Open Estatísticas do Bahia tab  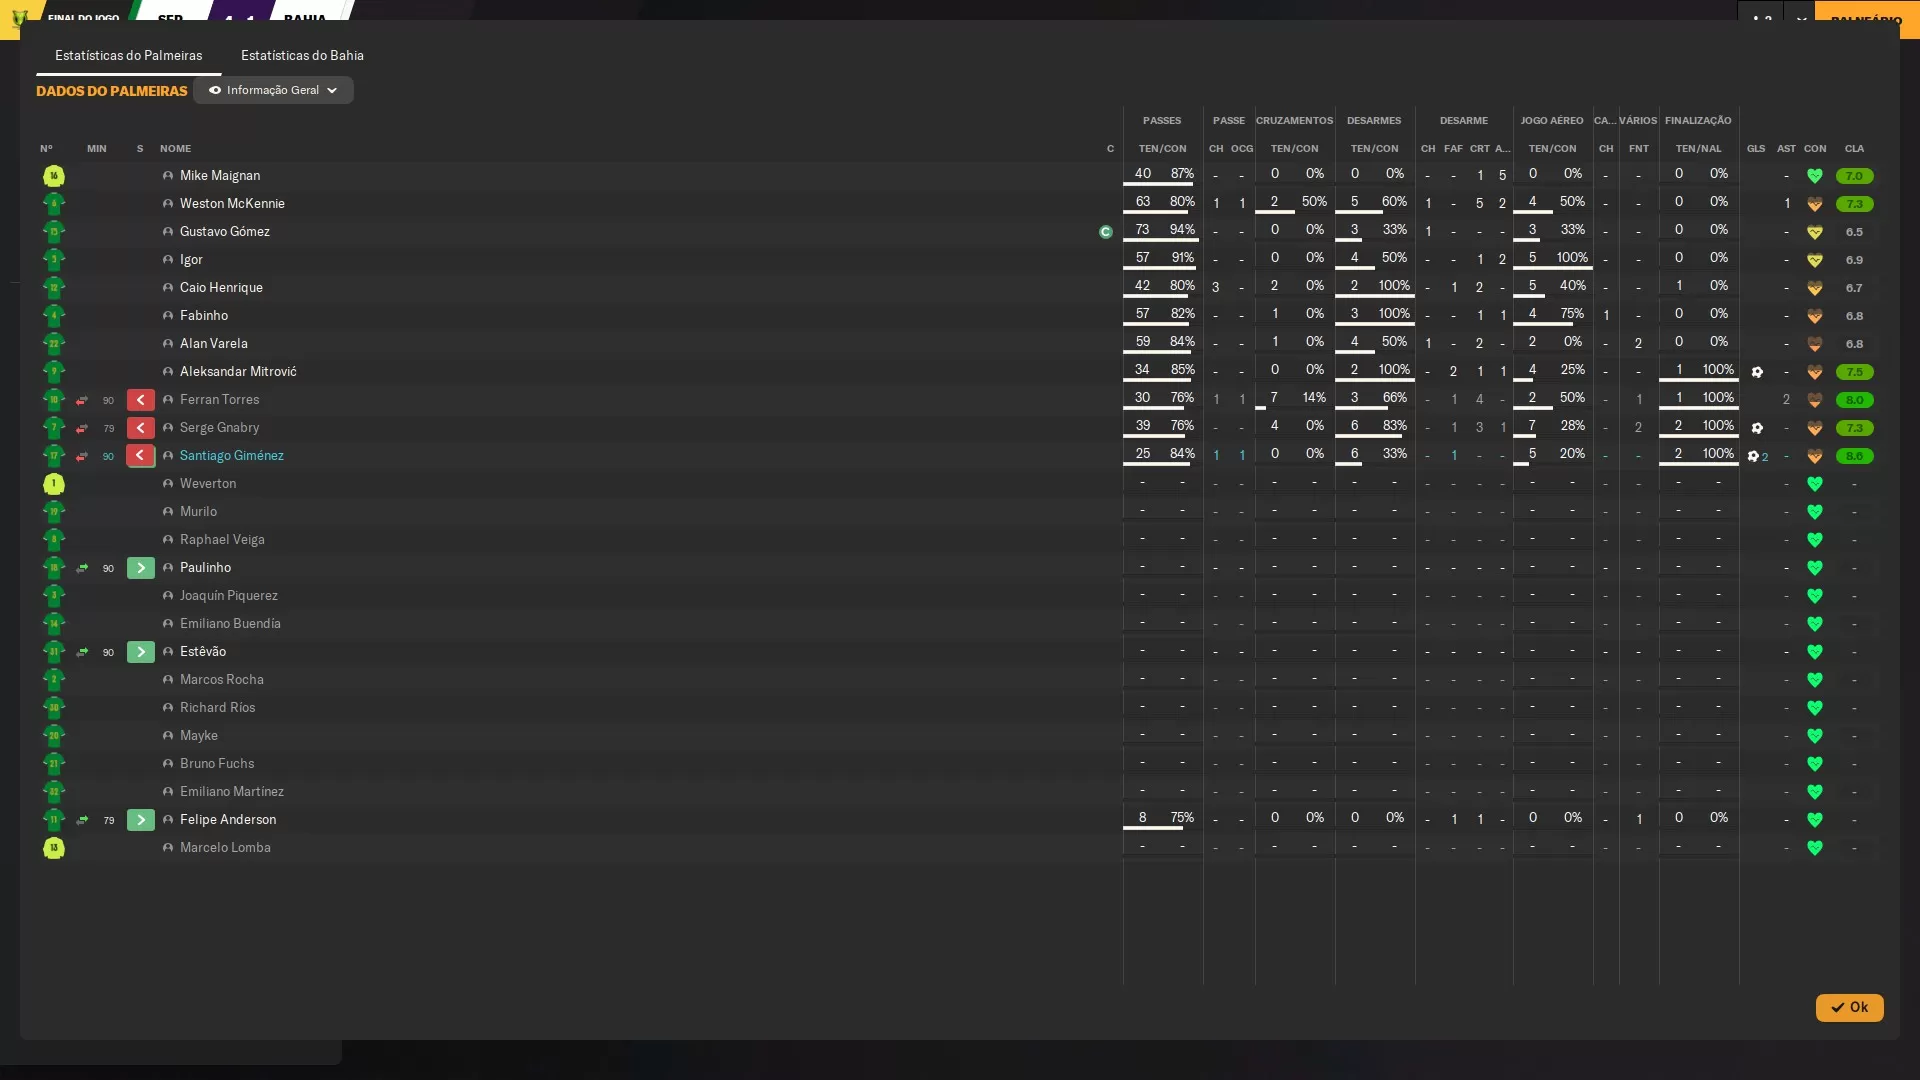(302, 55)
